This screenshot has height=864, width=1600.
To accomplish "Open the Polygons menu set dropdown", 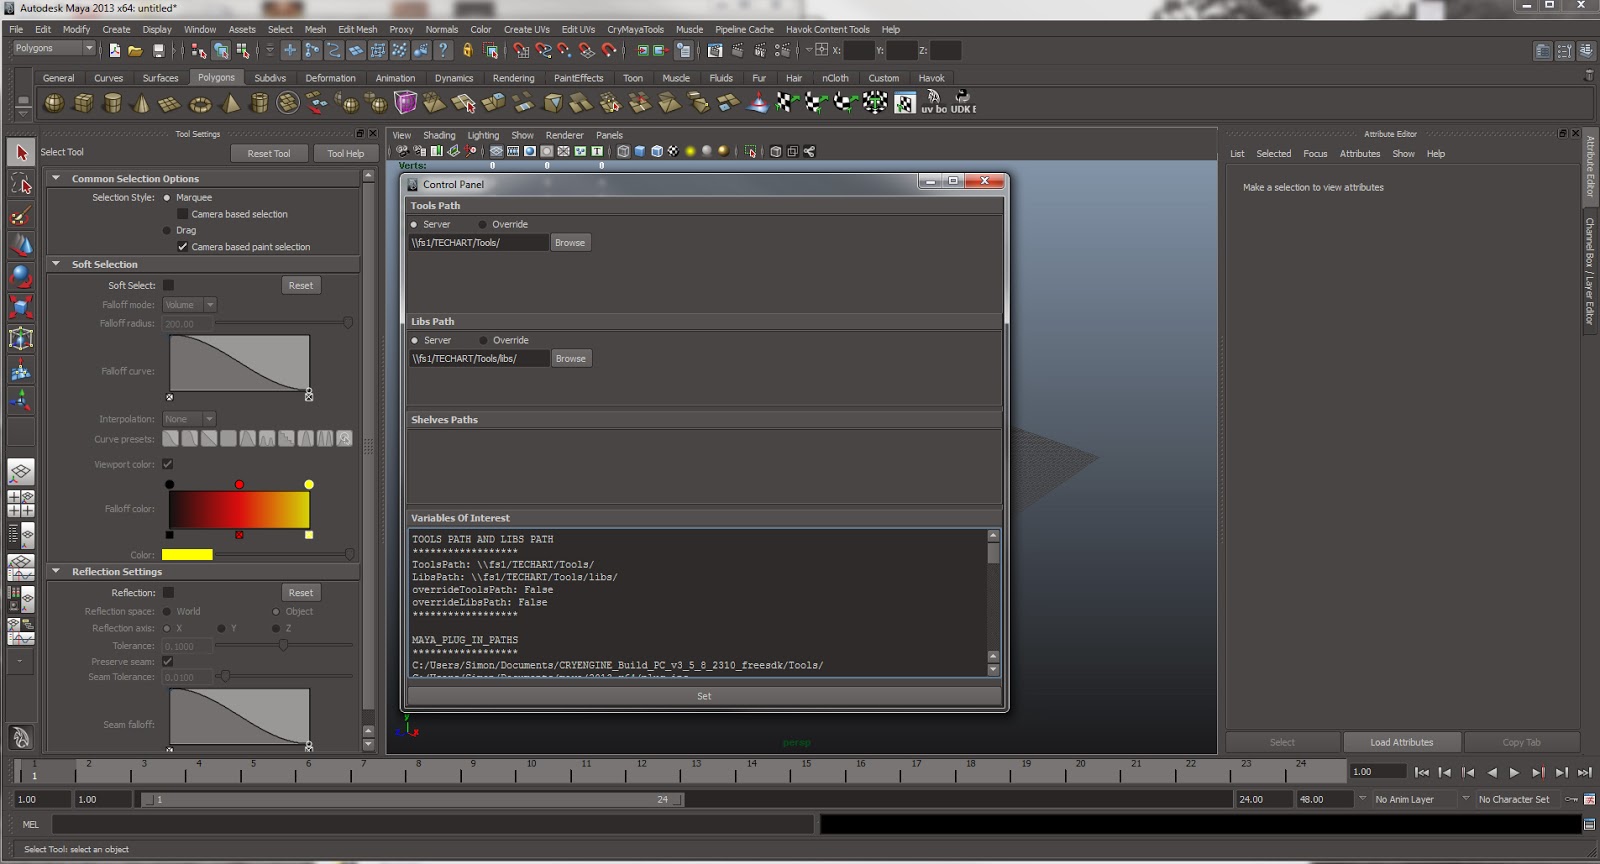I will click(53, 48).
